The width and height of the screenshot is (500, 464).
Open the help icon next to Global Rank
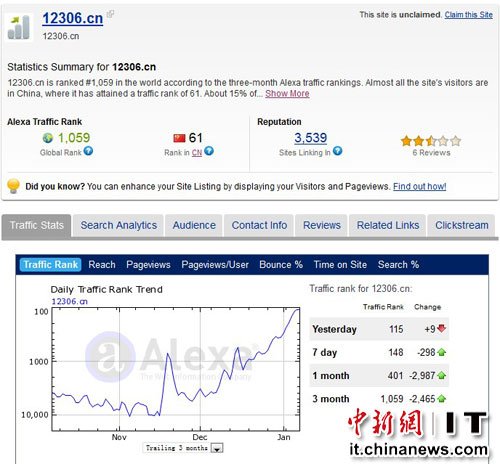[x=88, y=151]
